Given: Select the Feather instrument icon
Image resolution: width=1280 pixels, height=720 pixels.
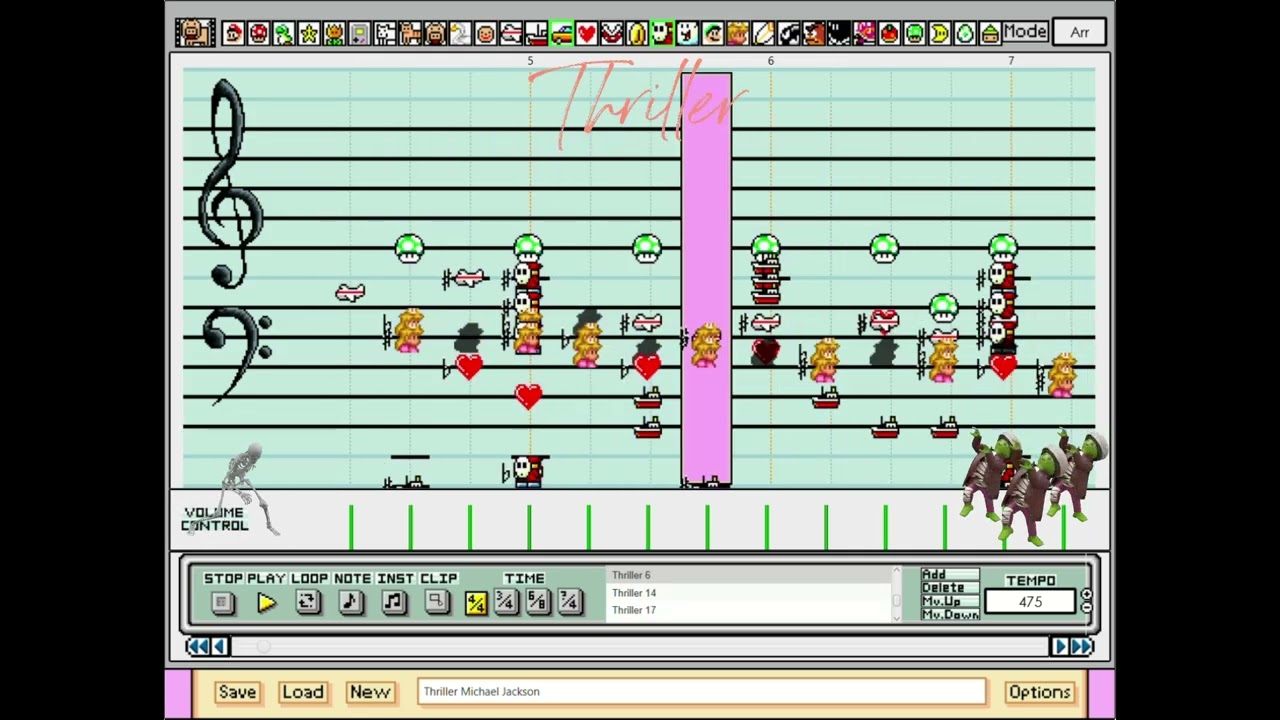Looking at the screenshot, I should coord(763,33).
